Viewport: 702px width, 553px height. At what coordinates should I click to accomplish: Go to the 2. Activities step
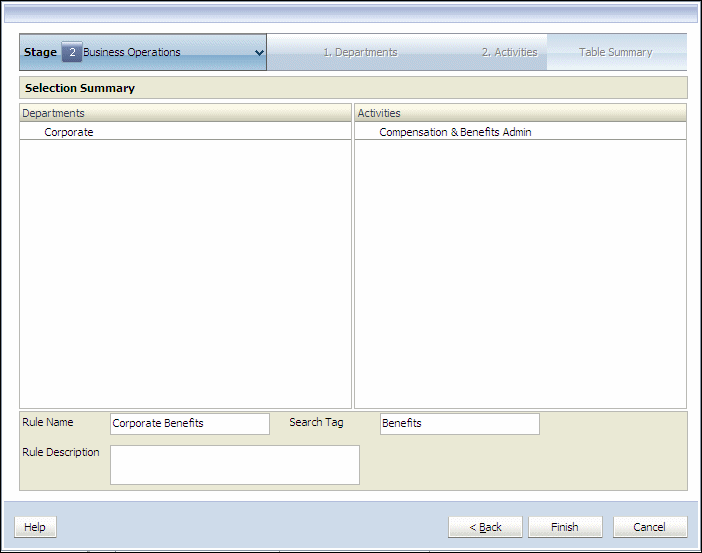click(x=509, y=52)
